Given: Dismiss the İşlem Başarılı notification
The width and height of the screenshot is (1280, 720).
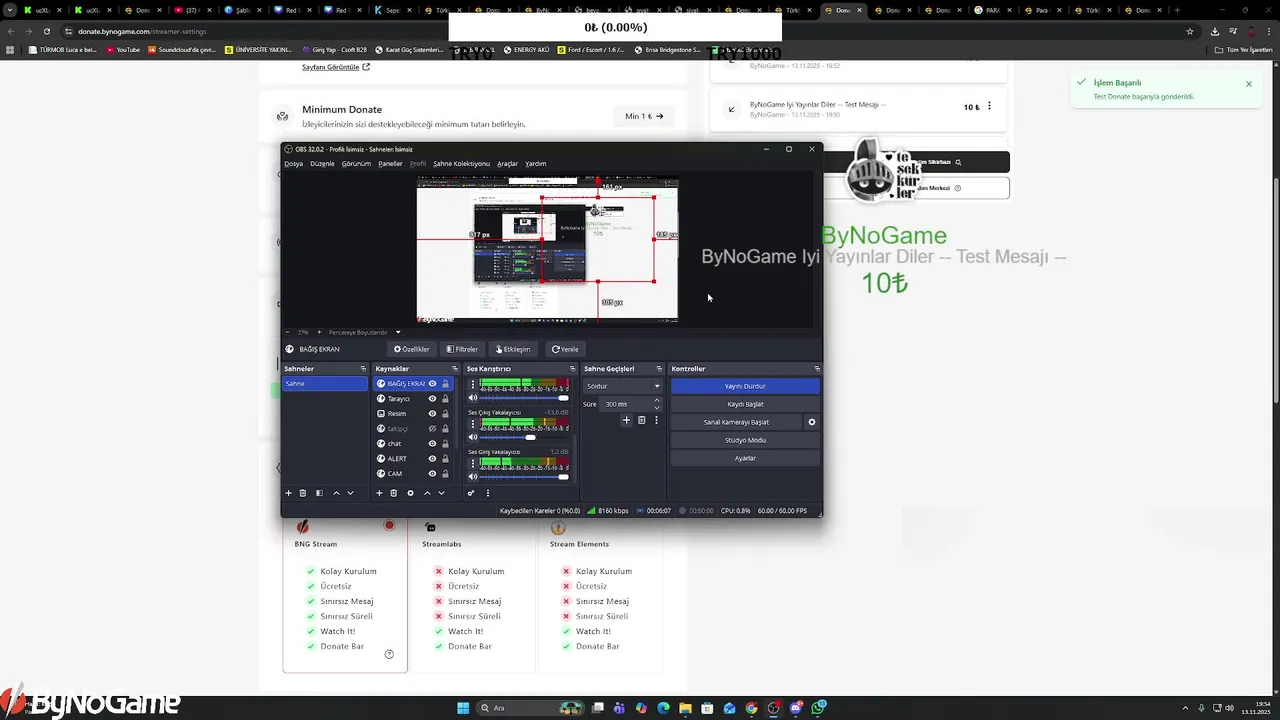Looking at the screenshot, I should (1249, 84).
